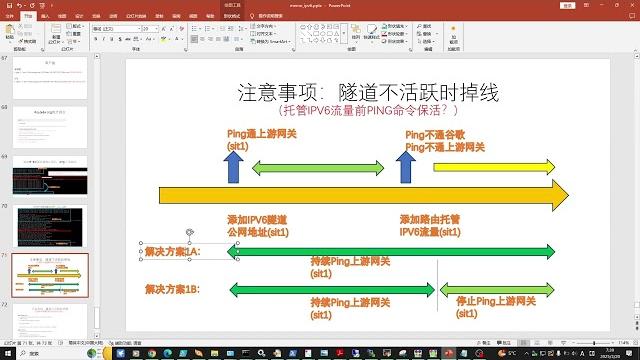
Task: Redo via the Quick Access toolbar
Action: pos(32,5)
